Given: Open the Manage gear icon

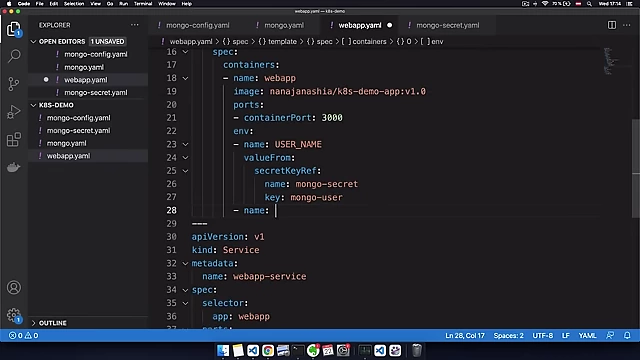Looking at the screenshot, I should point(13,315).
